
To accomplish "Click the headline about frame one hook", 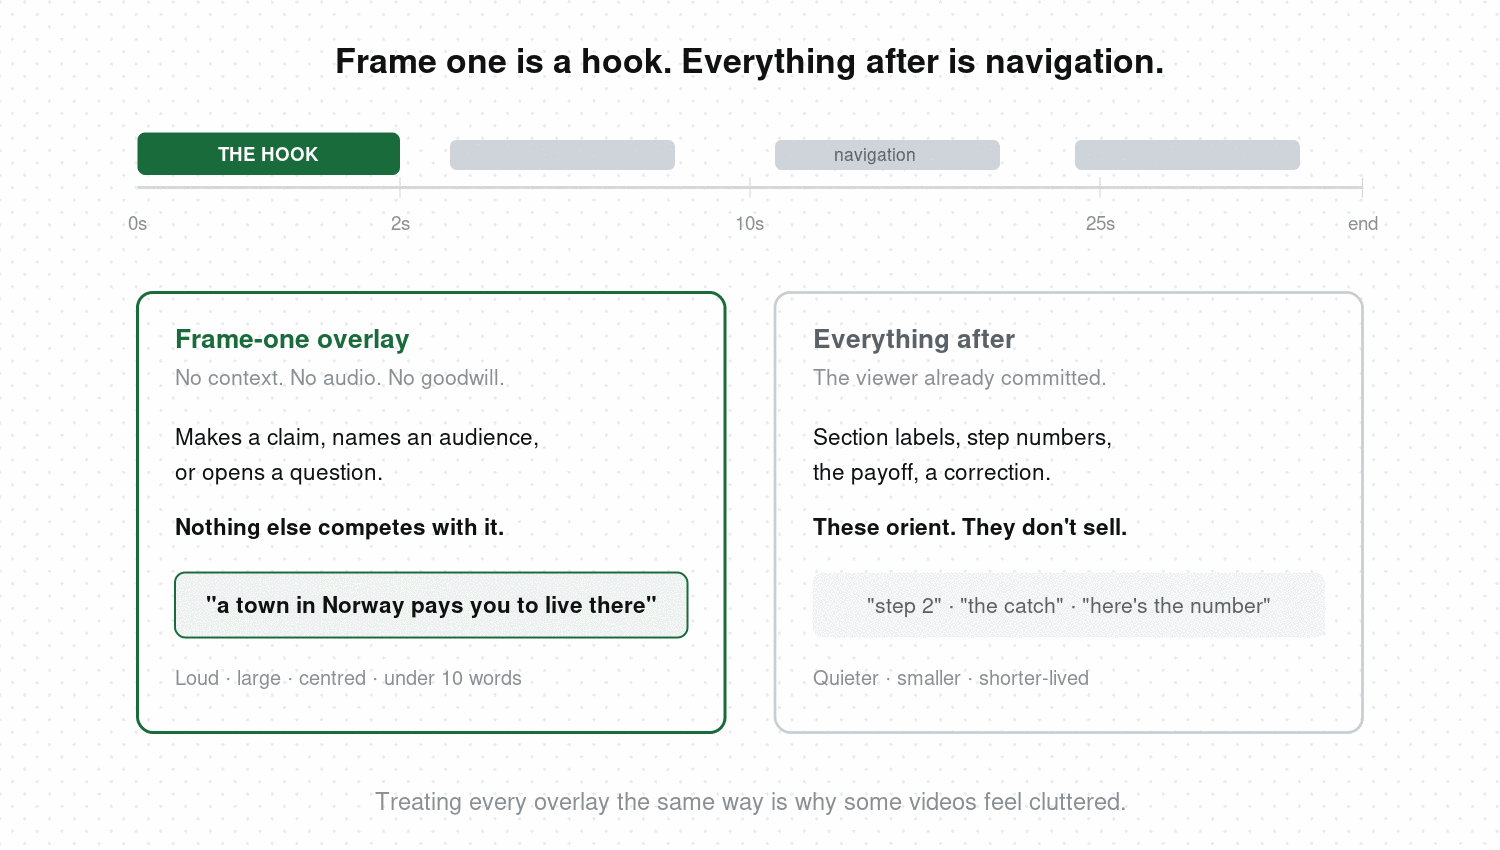I will [x=749, y=62].
